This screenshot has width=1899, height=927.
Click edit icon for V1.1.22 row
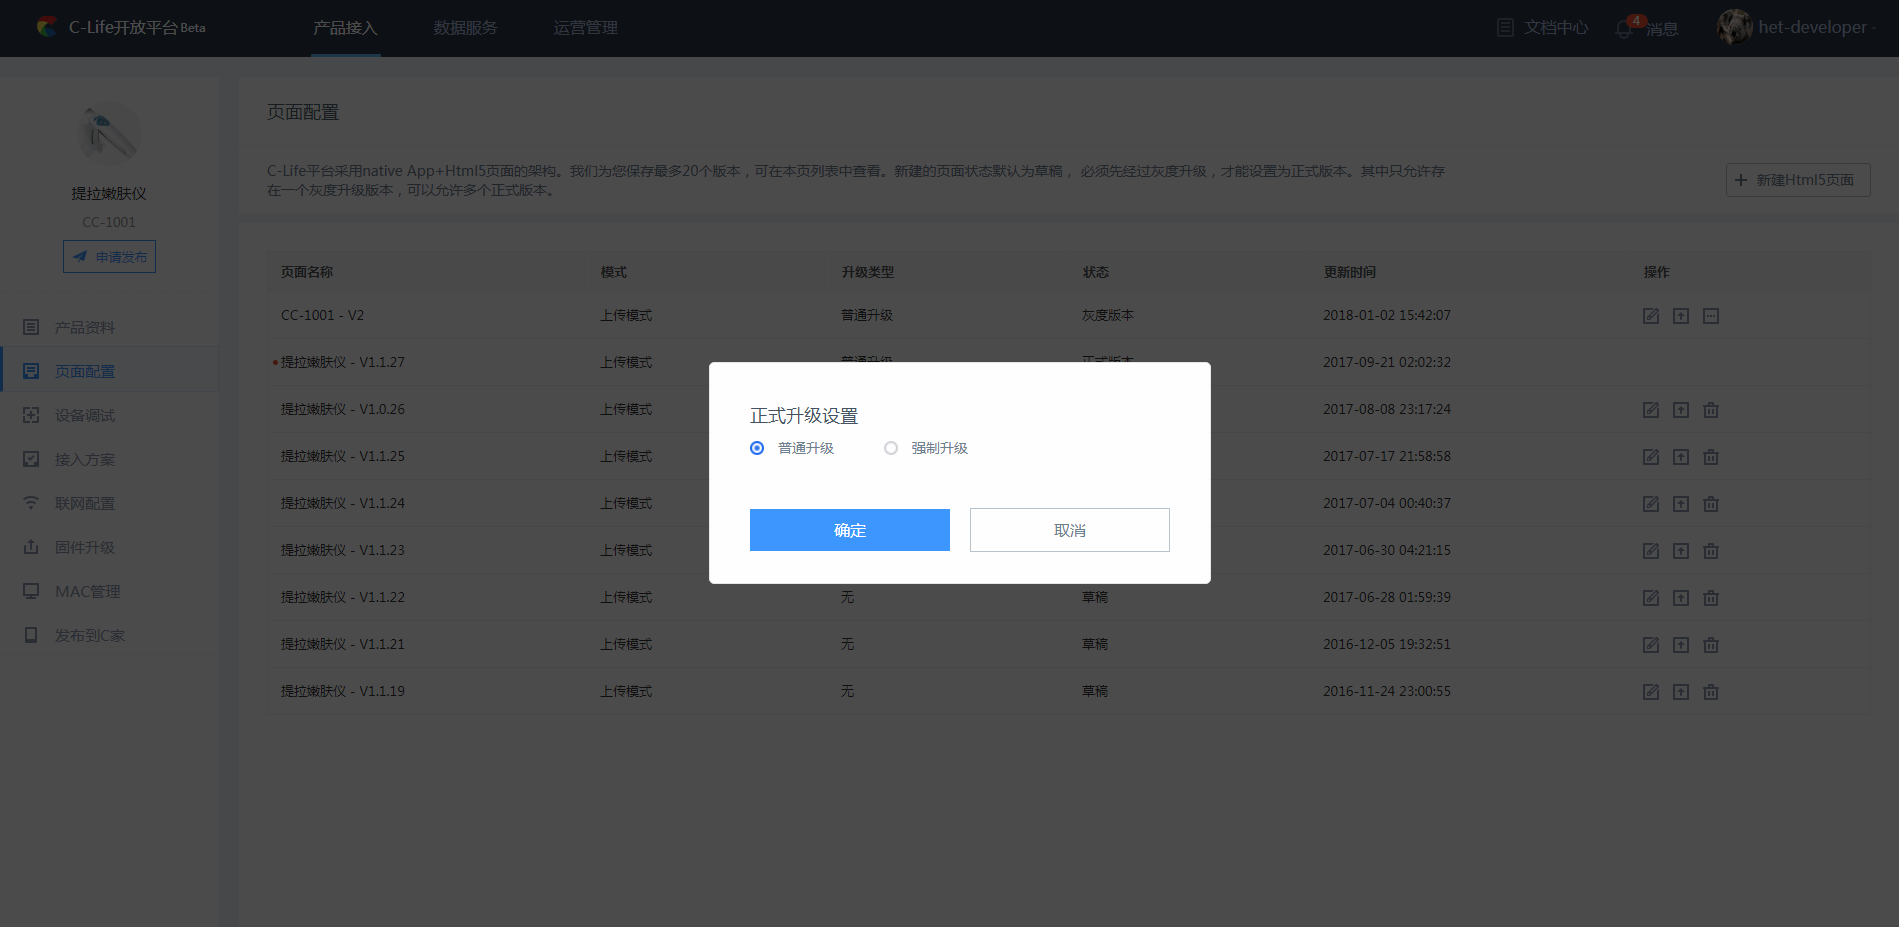click(x=1651, y=598)
